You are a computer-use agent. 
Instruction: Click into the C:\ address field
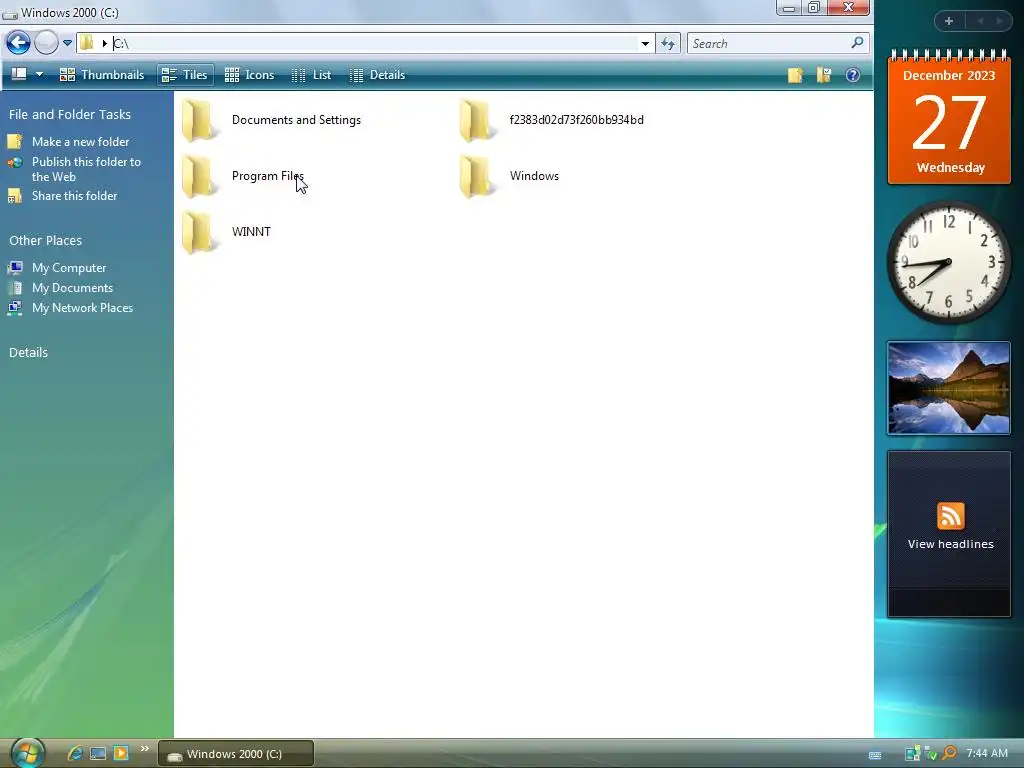[x=374, y=44]
